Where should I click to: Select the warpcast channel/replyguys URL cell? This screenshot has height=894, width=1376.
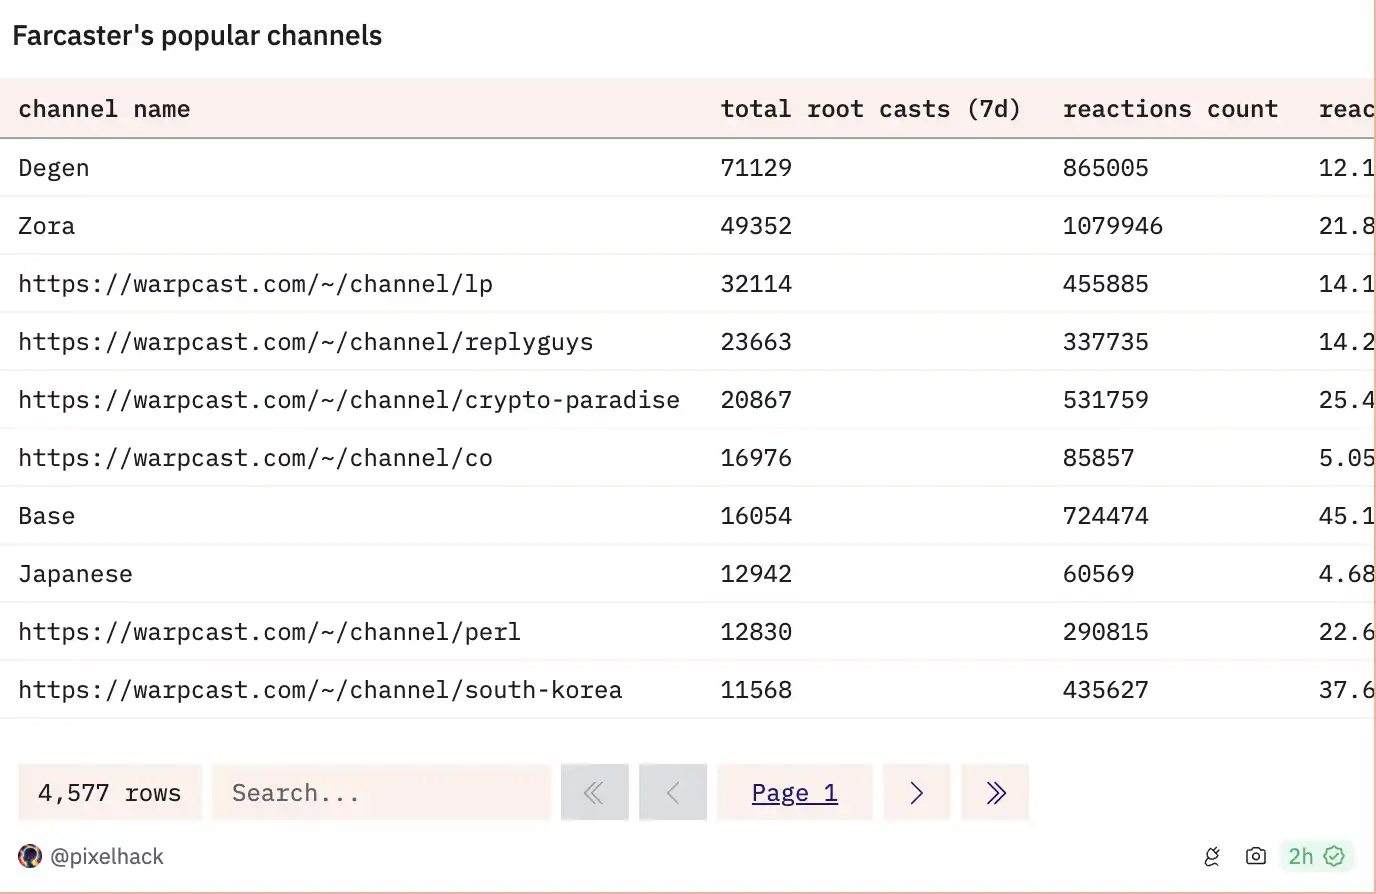305,342
